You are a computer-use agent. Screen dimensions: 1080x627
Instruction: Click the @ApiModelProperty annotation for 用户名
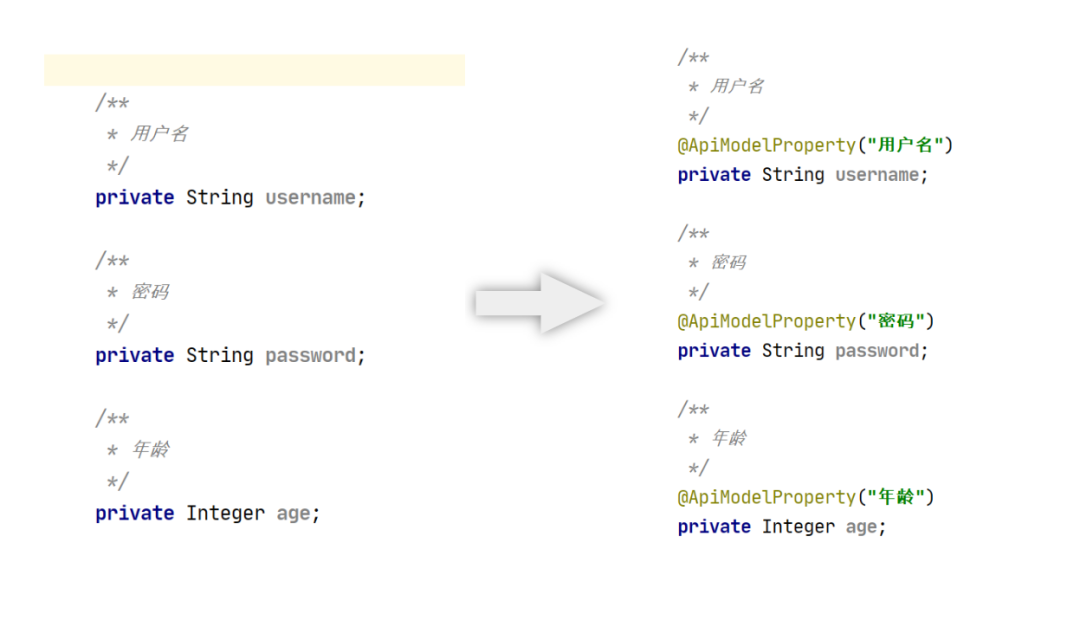766,145
